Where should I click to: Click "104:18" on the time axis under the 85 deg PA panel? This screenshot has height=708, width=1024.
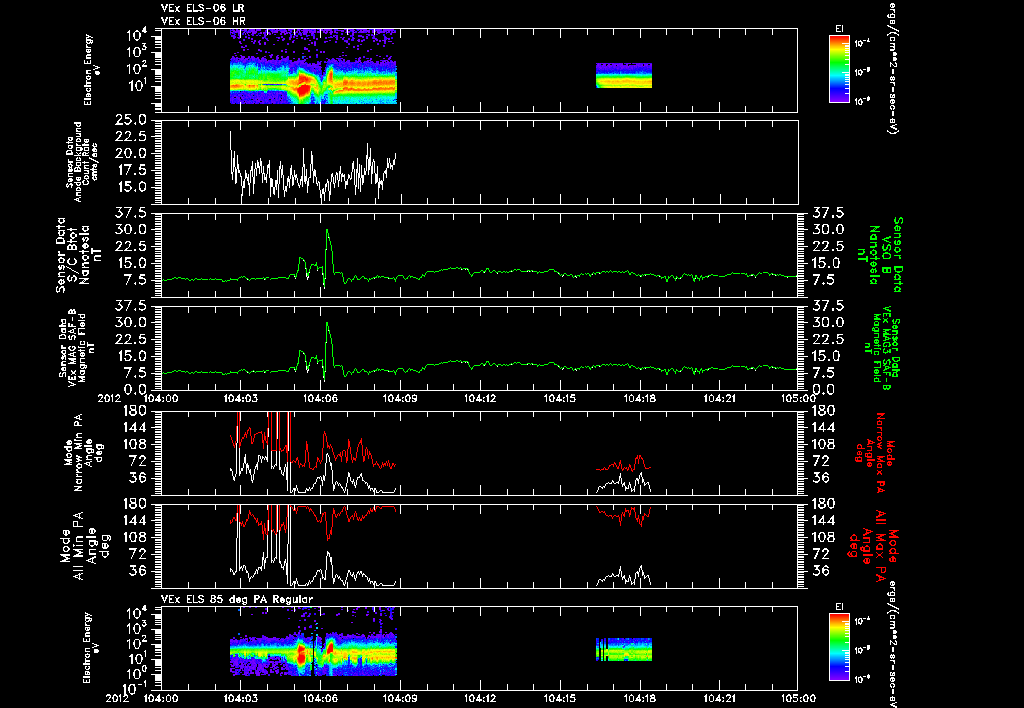click(x=639, y=698)
